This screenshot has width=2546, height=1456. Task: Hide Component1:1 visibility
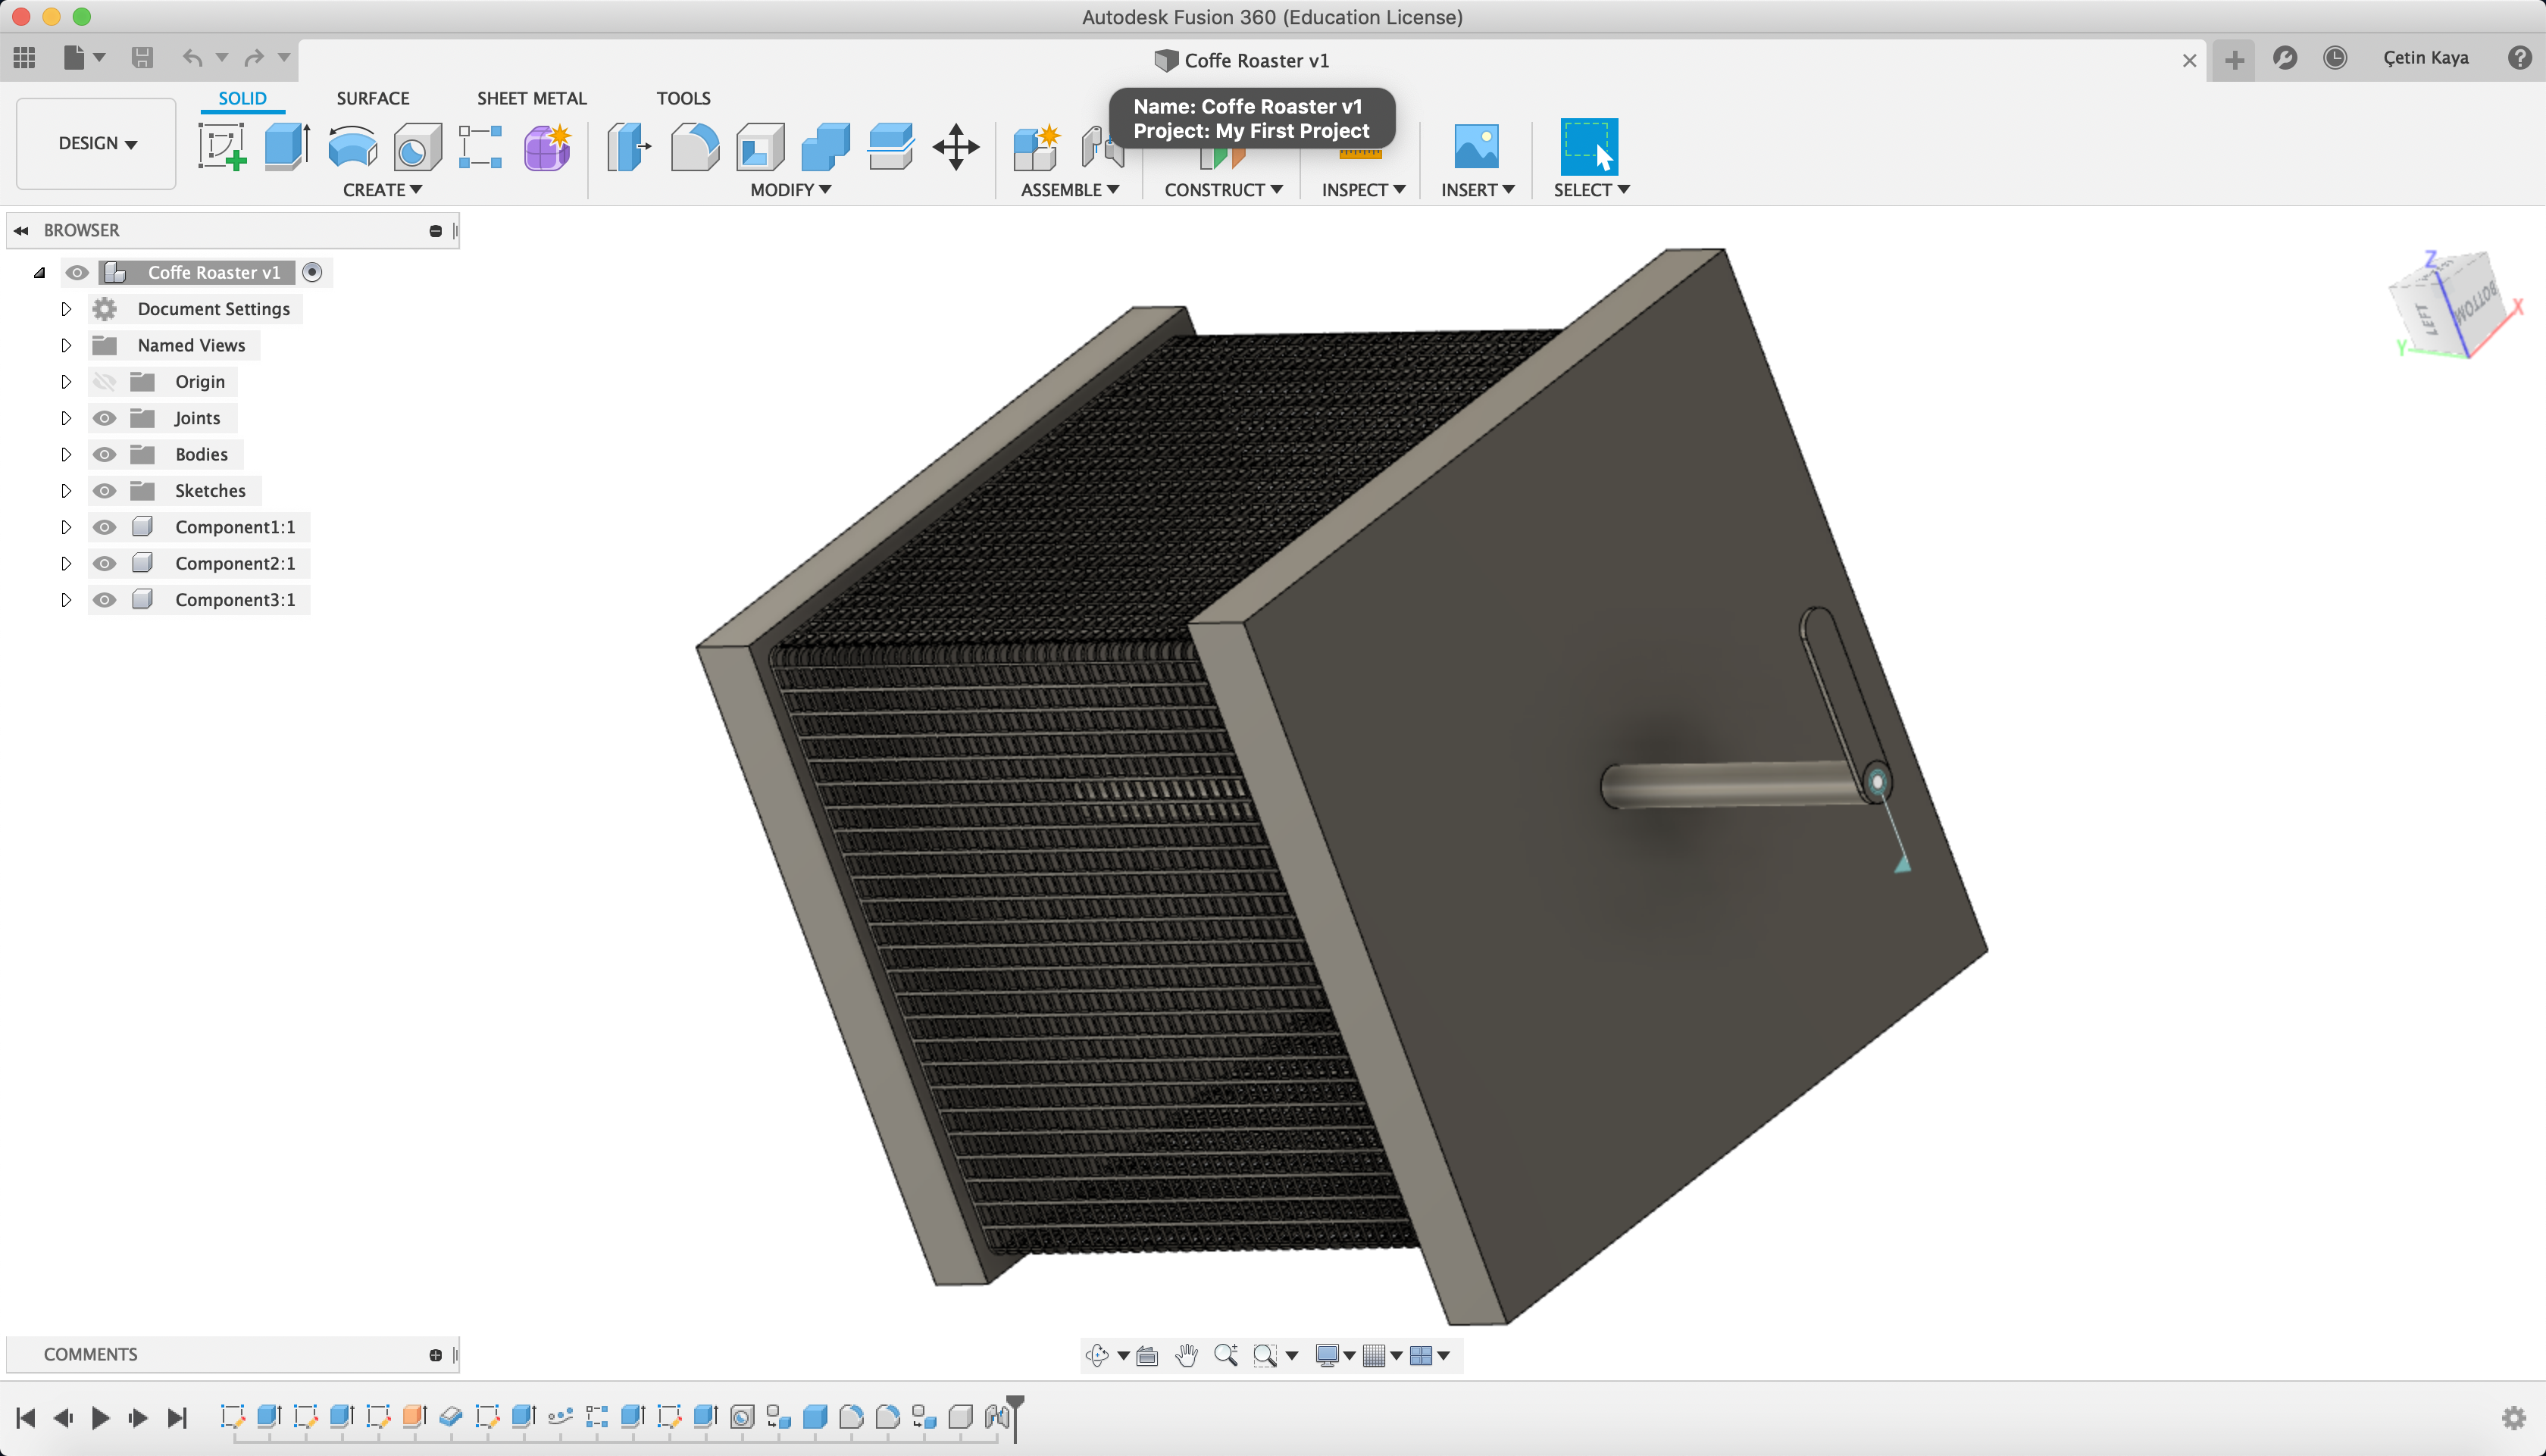pos(104,527)
